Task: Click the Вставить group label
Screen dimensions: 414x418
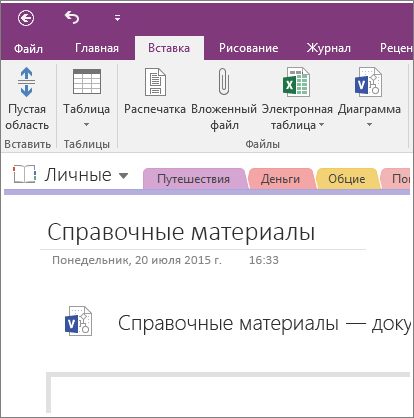Action: [28, 144]
